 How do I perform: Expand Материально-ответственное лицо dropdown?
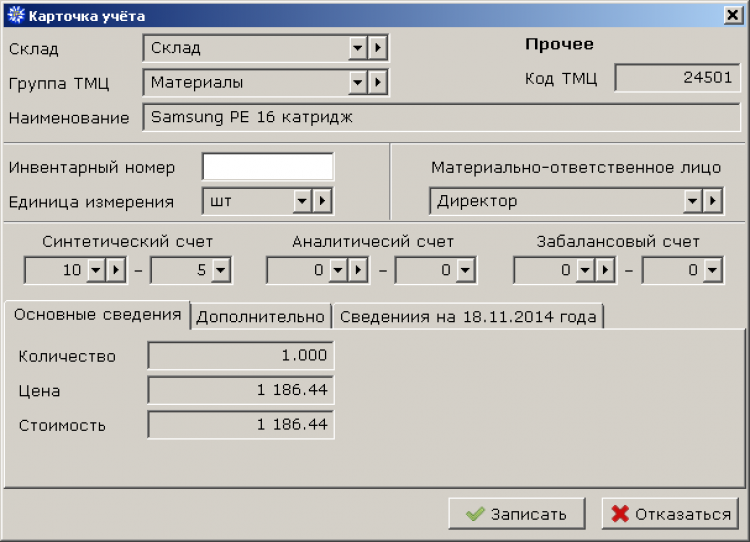click(x=693, y=201)
